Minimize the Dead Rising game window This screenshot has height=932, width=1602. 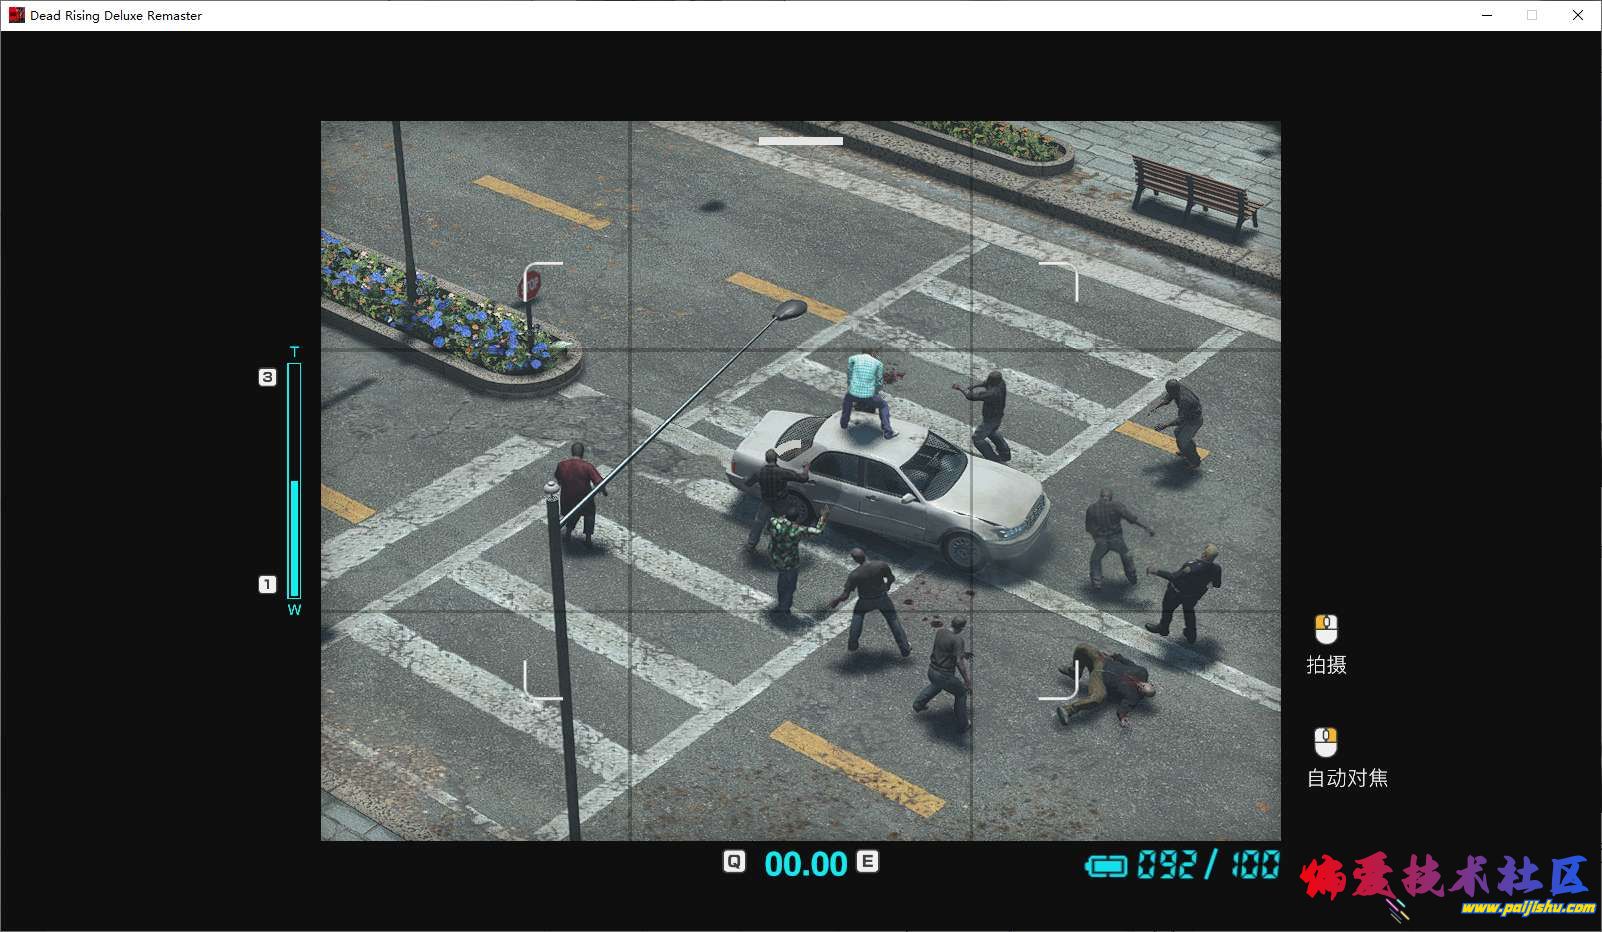point(1487,15)
